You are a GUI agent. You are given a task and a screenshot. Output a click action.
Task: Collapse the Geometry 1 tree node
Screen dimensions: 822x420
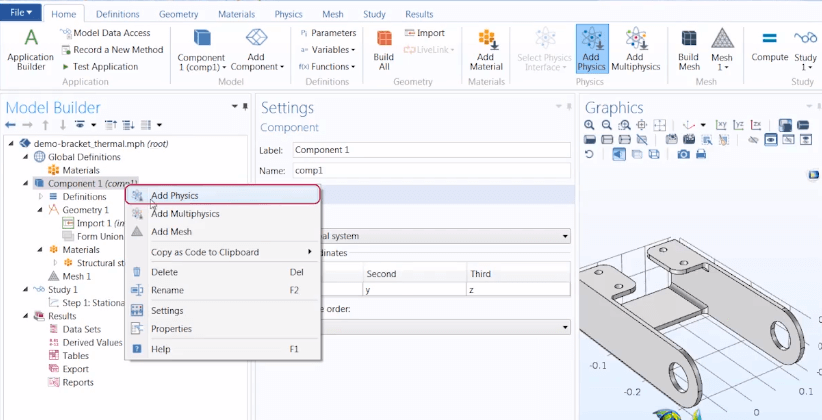tap(41, 210)
